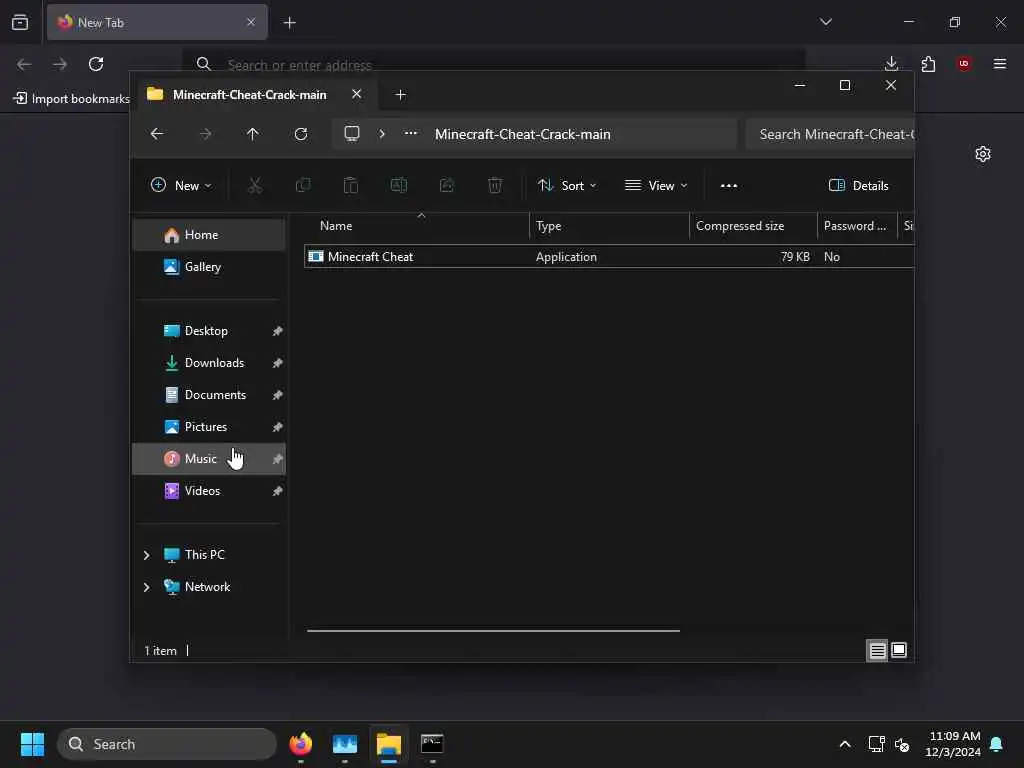The width and height of the screenshot is (1024, 768).
Task: Switch to large thumbnails view in status bar
Action: point(899,650)
